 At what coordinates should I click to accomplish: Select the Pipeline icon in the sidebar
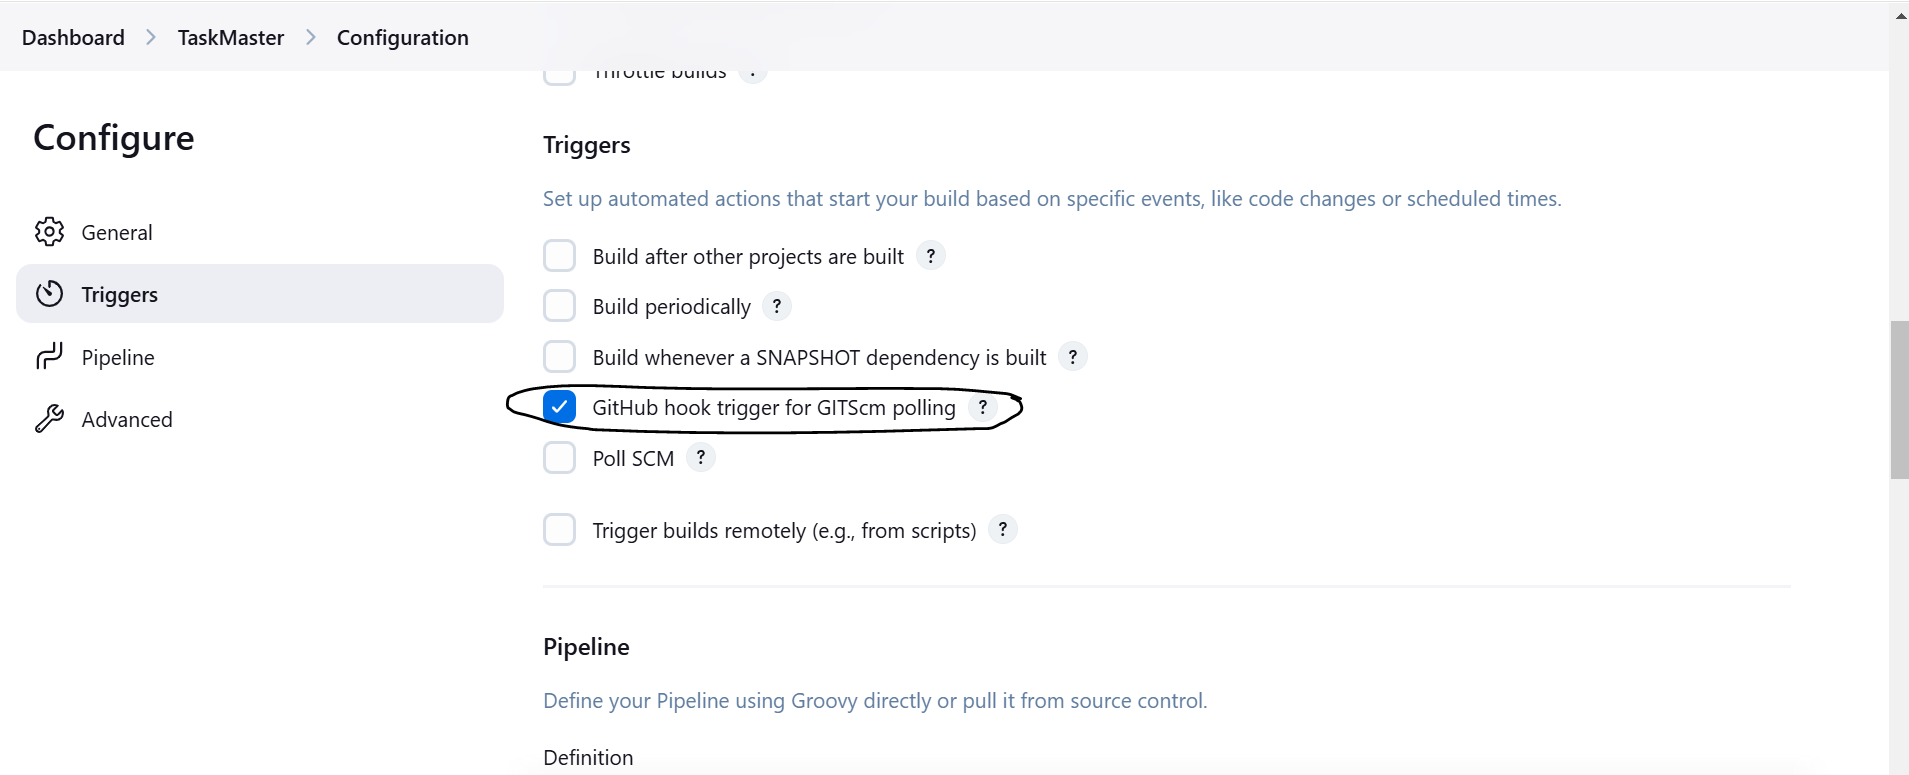pos(50,356)
